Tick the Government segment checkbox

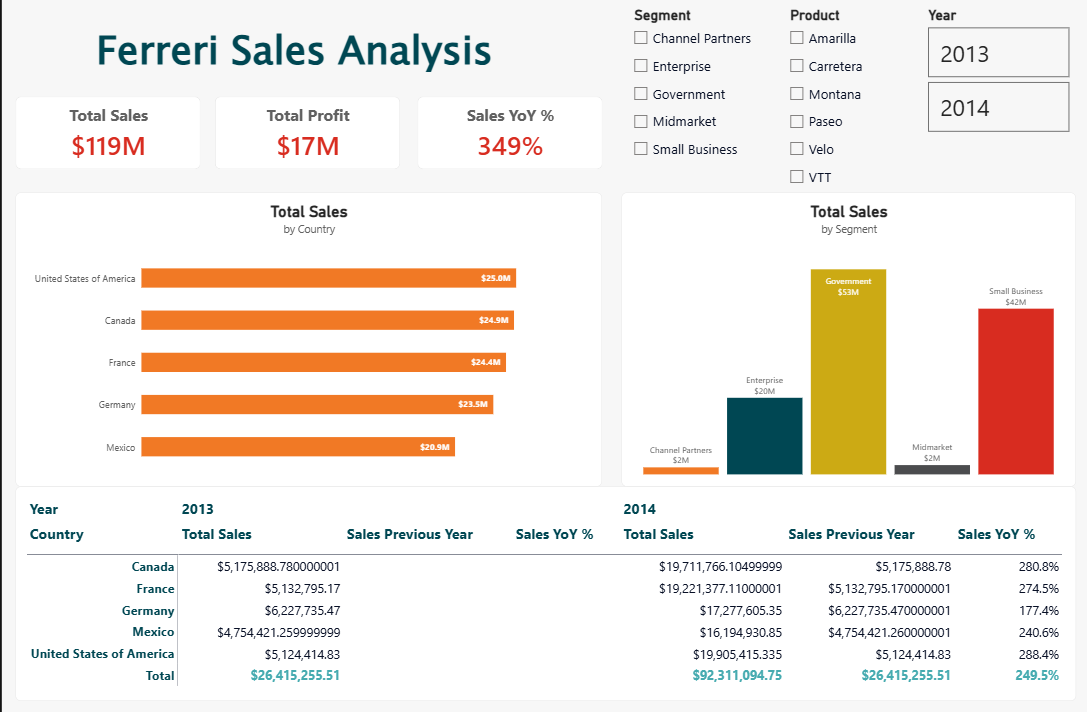point(641,94)
